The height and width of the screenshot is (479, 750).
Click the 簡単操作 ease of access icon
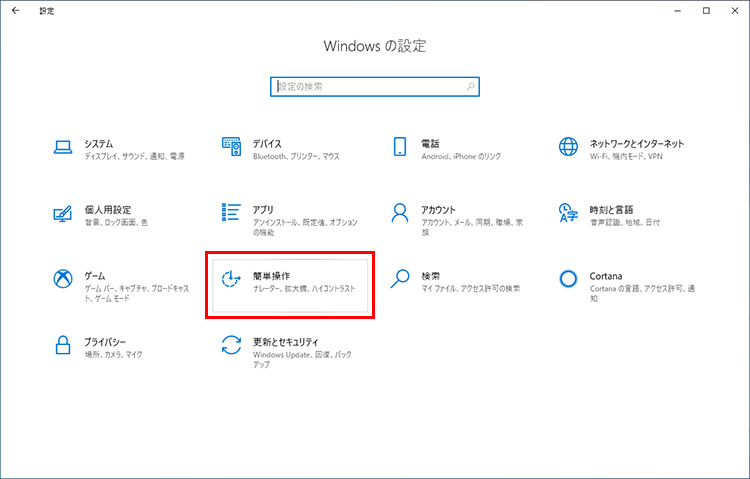tap(231, 279)
